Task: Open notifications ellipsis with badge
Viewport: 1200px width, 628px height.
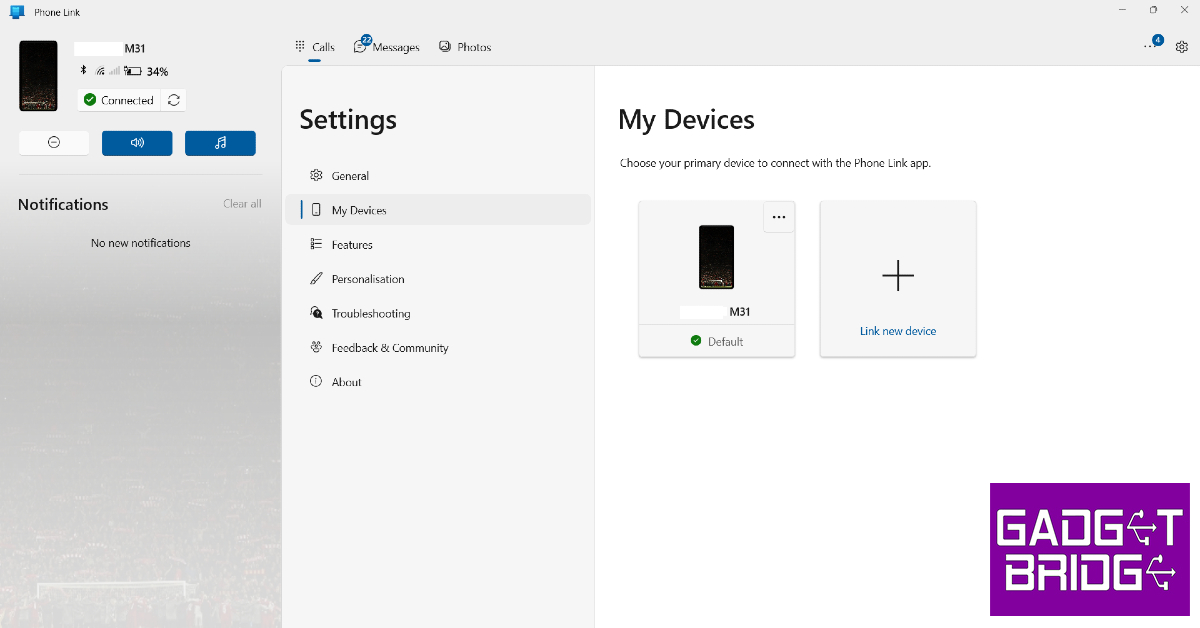Action: (x=1150, y=46)
